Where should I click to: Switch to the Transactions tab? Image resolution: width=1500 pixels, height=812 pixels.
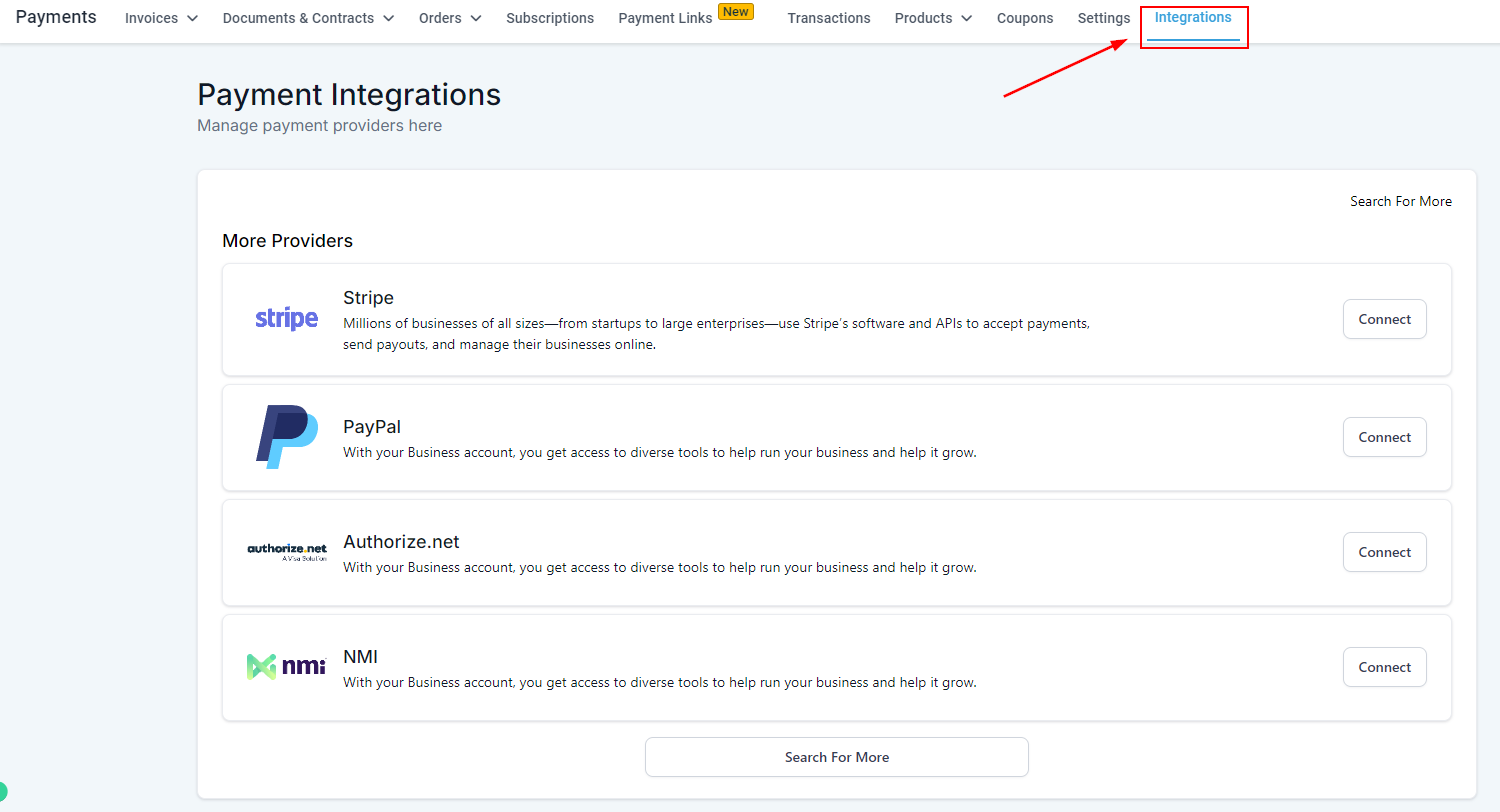(829, 18)
